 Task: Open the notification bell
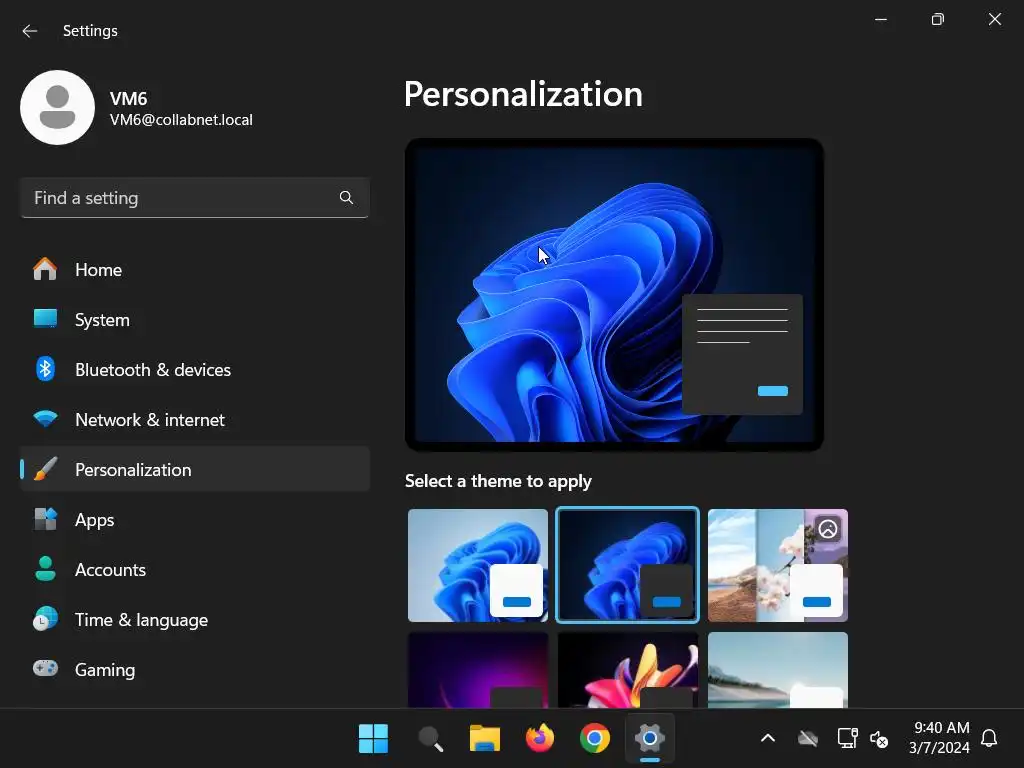(x=989, y=738)
